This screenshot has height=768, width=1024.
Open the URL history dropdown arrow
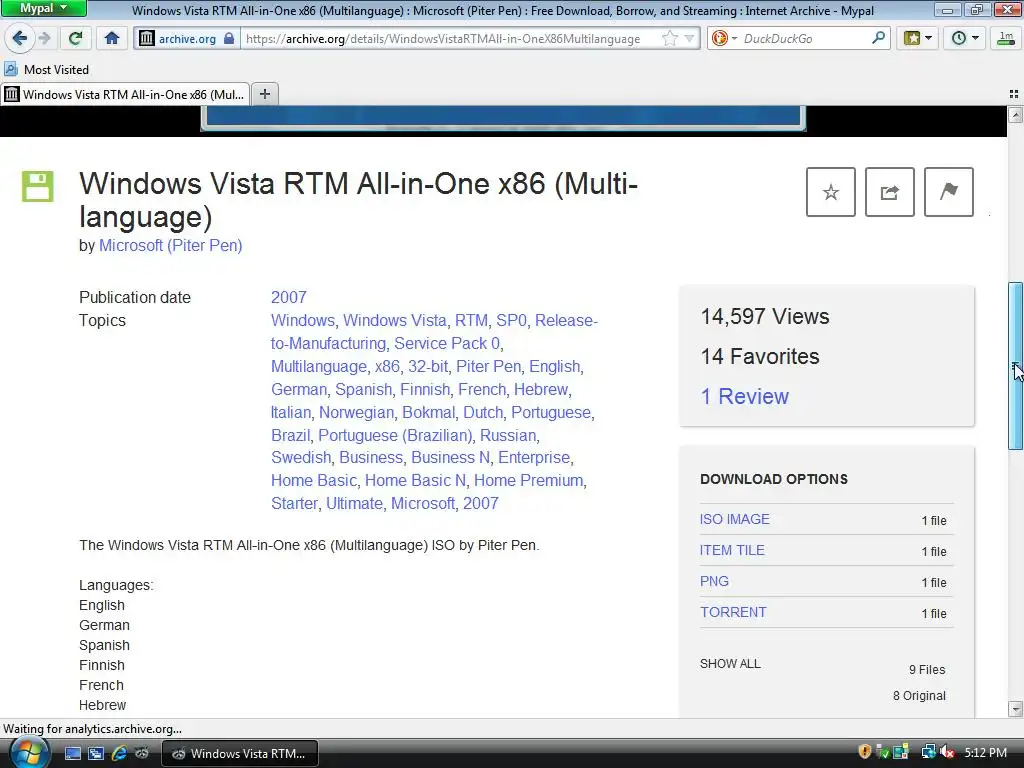pos(690,39)
